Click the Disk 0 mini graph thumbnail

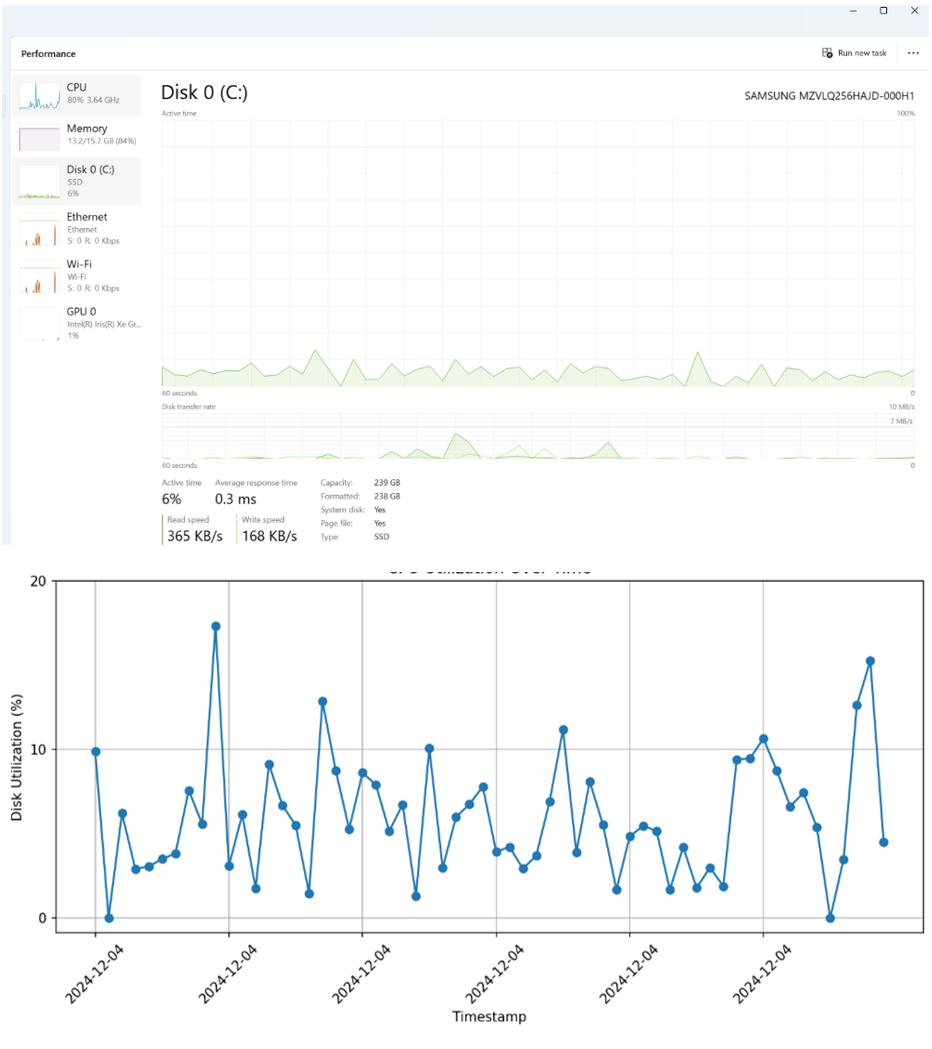tap(39, 183)
